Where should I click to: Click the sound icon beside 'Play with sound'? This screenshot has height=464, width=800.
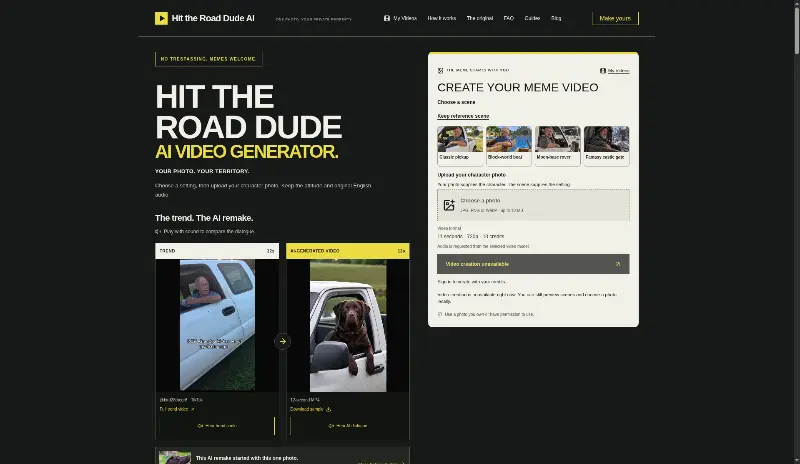158,232
